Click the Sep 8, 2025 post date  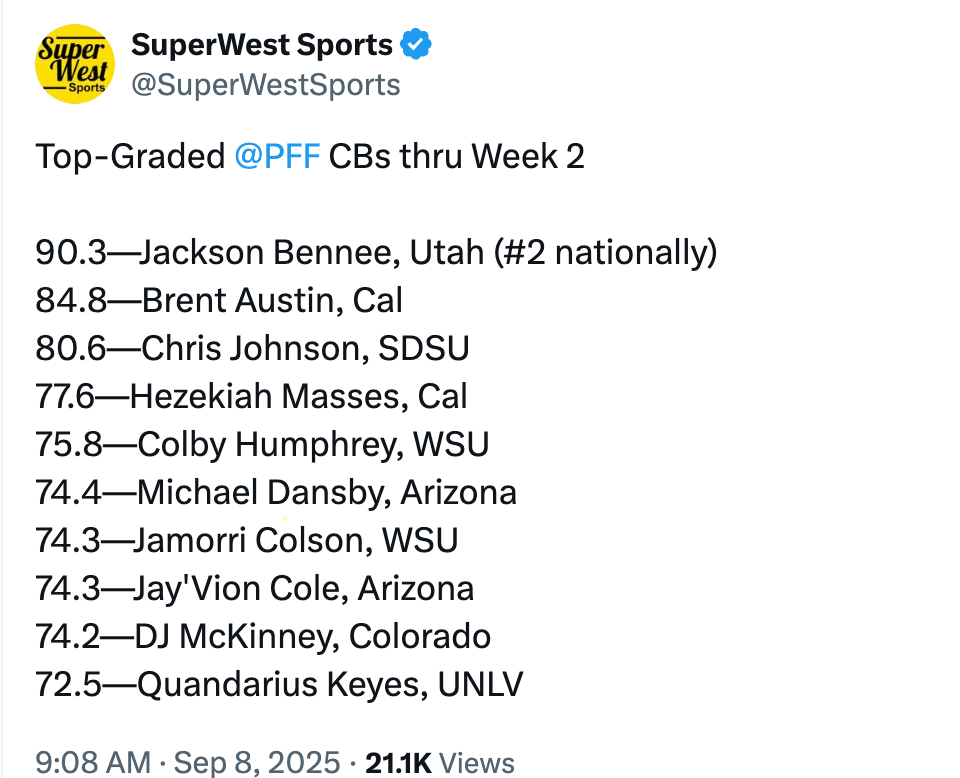tap(256, 763)
